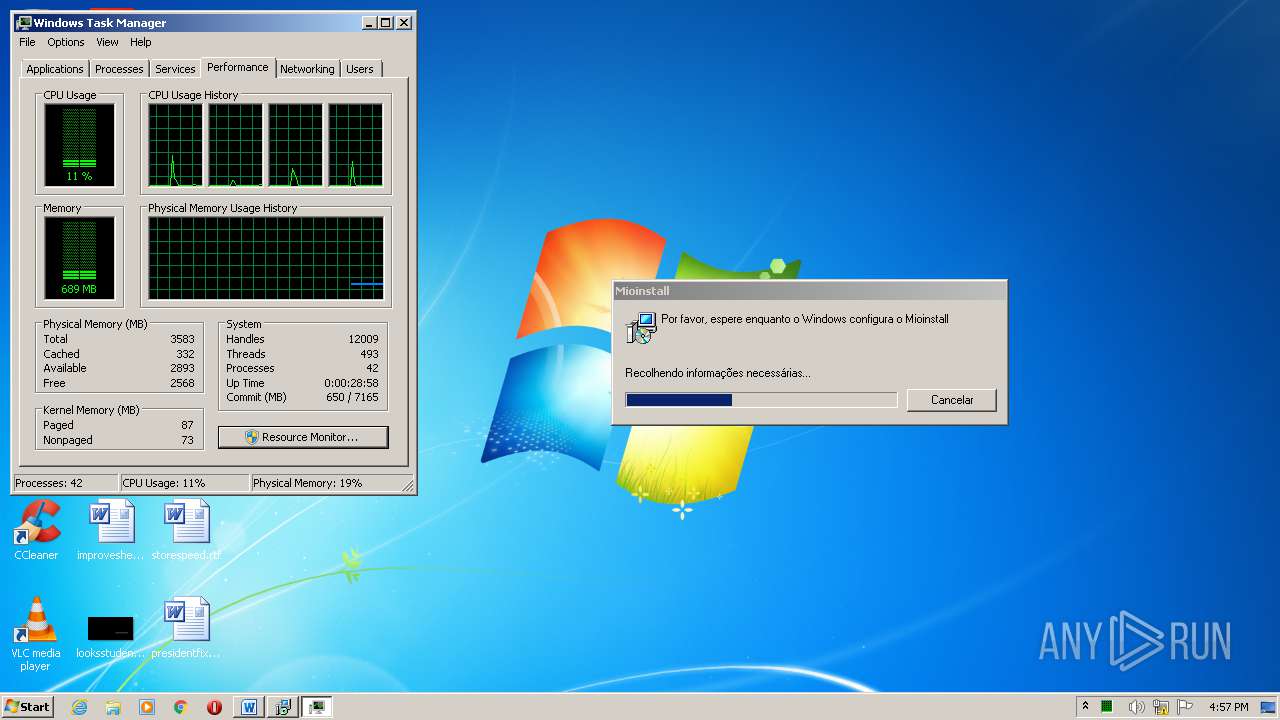Select the presidentfix... document icon
The image size is (1280, 720).
[187, 629]
